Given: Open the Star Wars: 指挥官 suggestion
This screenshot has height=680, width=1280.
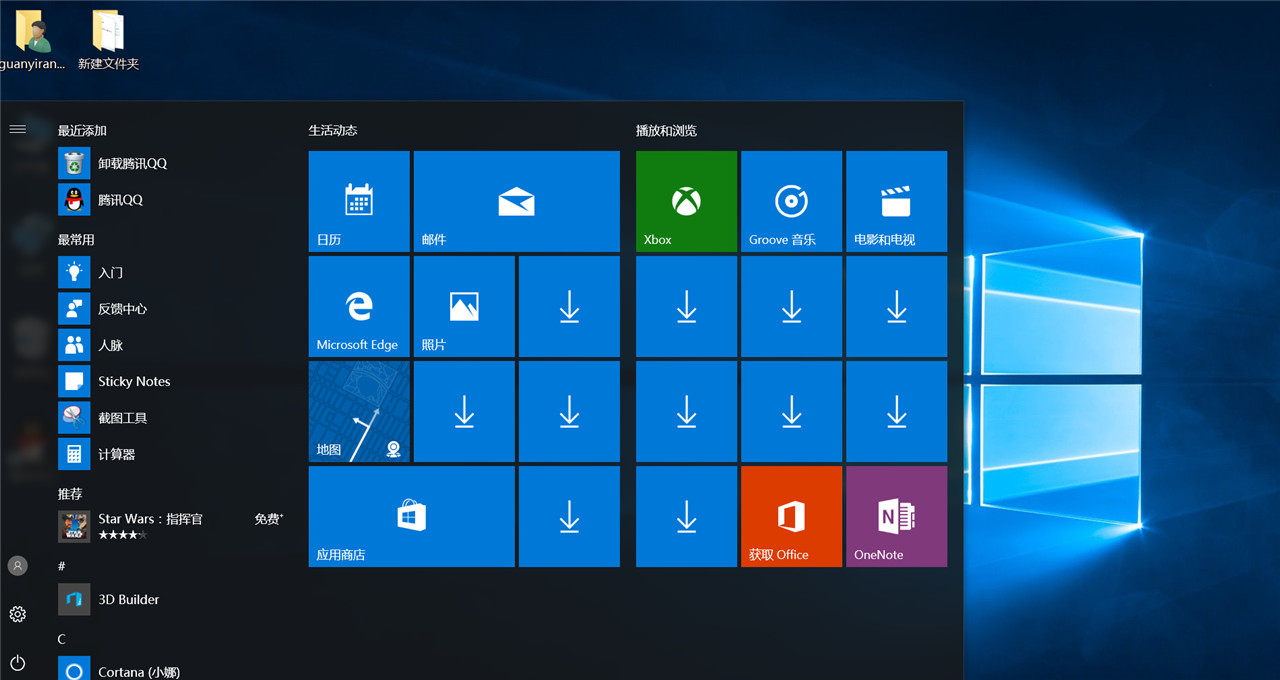Looking at the screenshot, I should (x=172, y=527).
